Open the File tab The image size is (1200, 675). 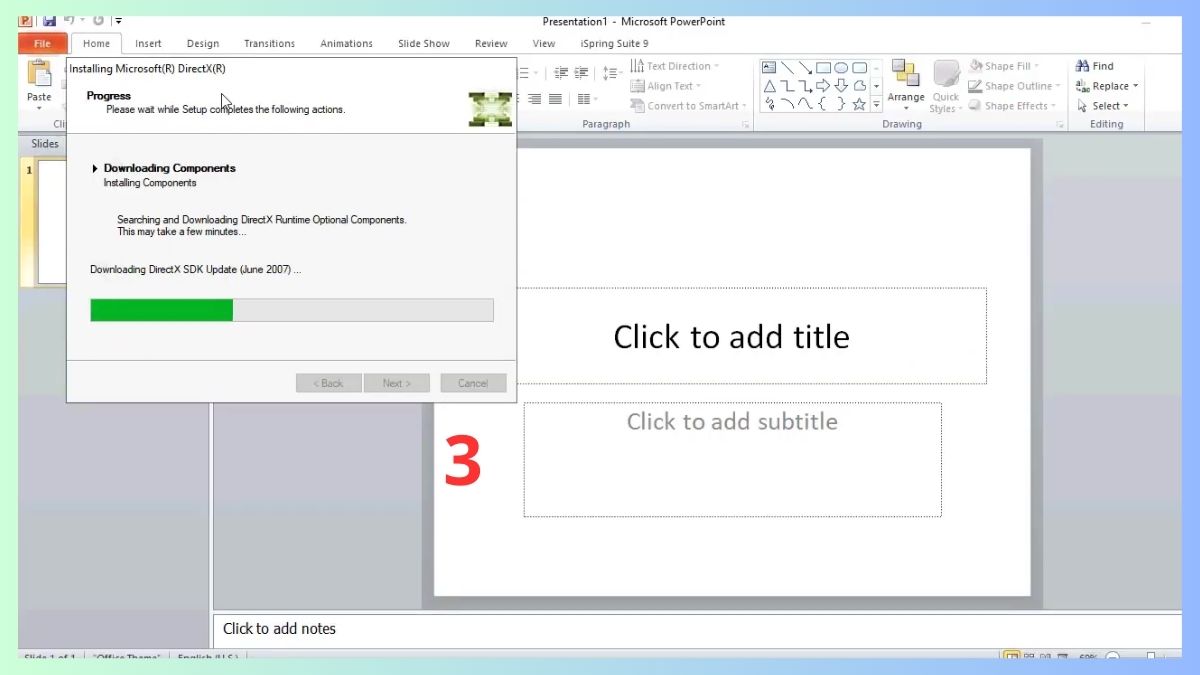[43, 44]
